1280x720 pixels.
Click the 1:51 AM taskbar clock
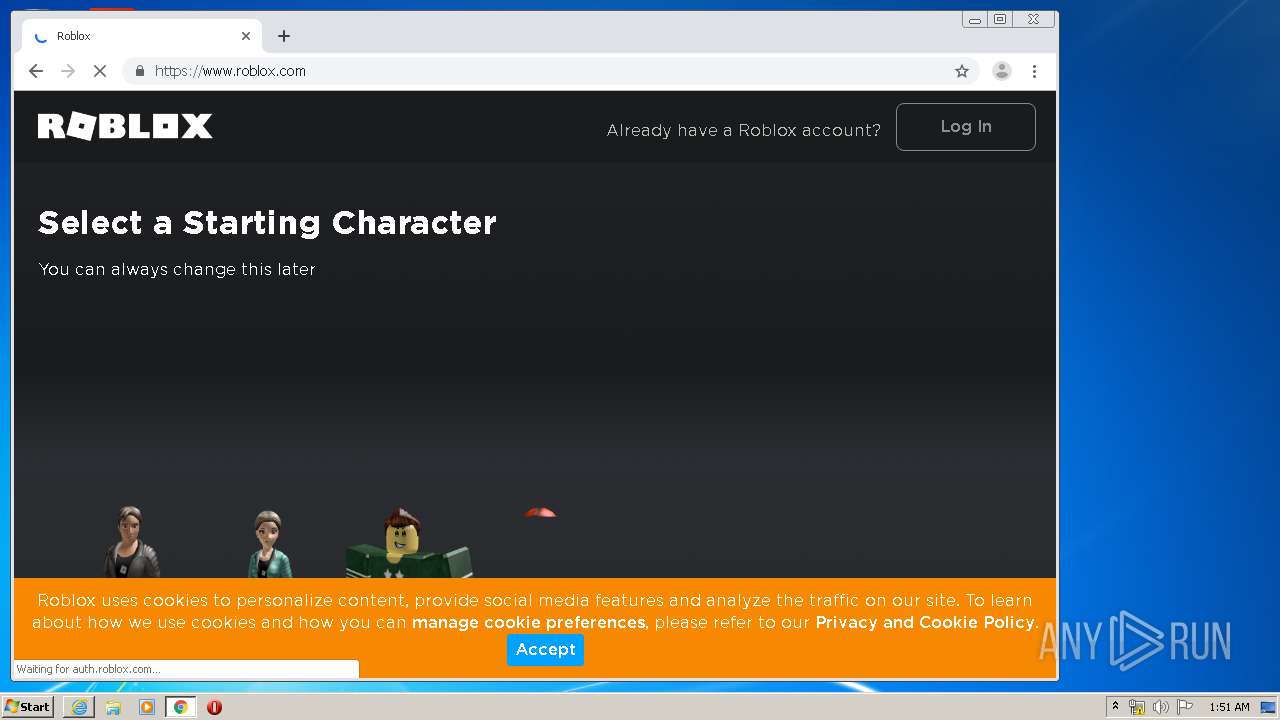click(x=1229, y=707)
